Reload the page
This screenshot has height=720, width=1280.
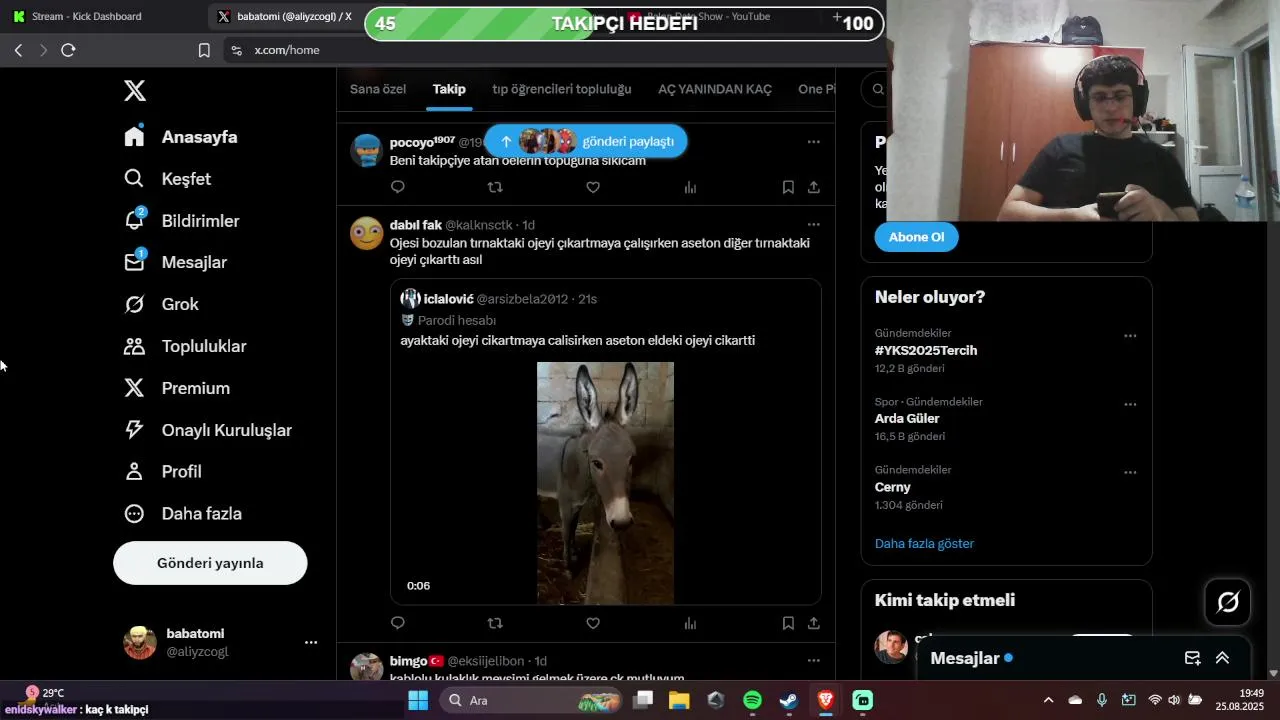[x=68, y=50]
